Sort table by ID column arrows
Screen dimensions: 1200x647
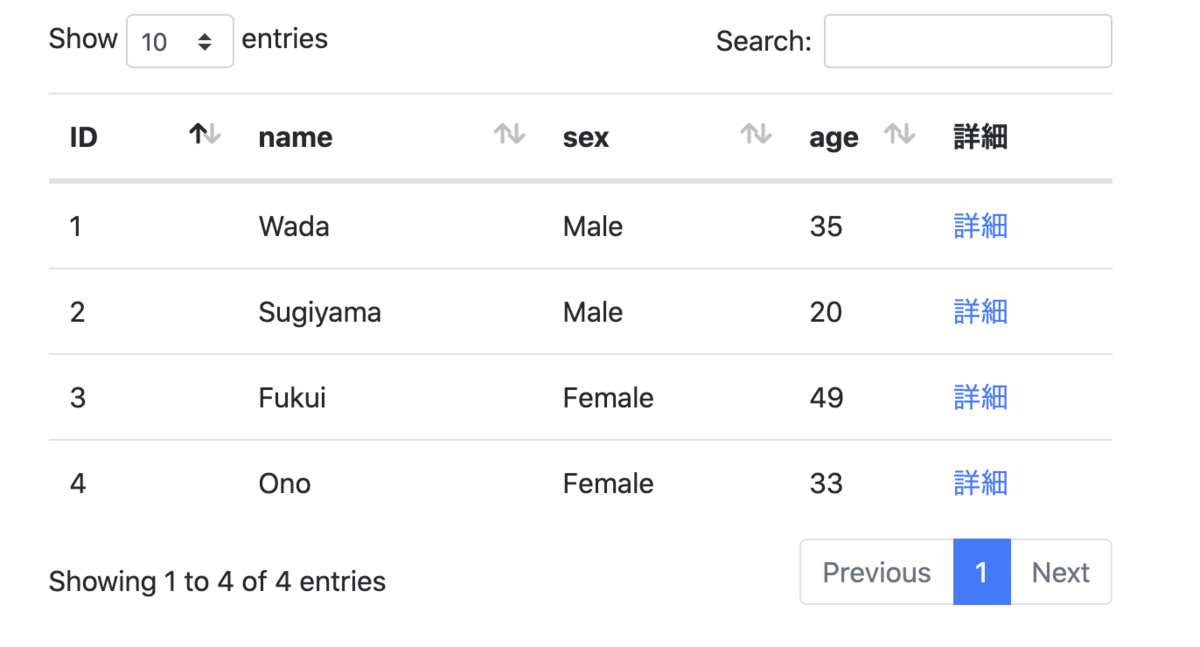(x=205, y=135)
